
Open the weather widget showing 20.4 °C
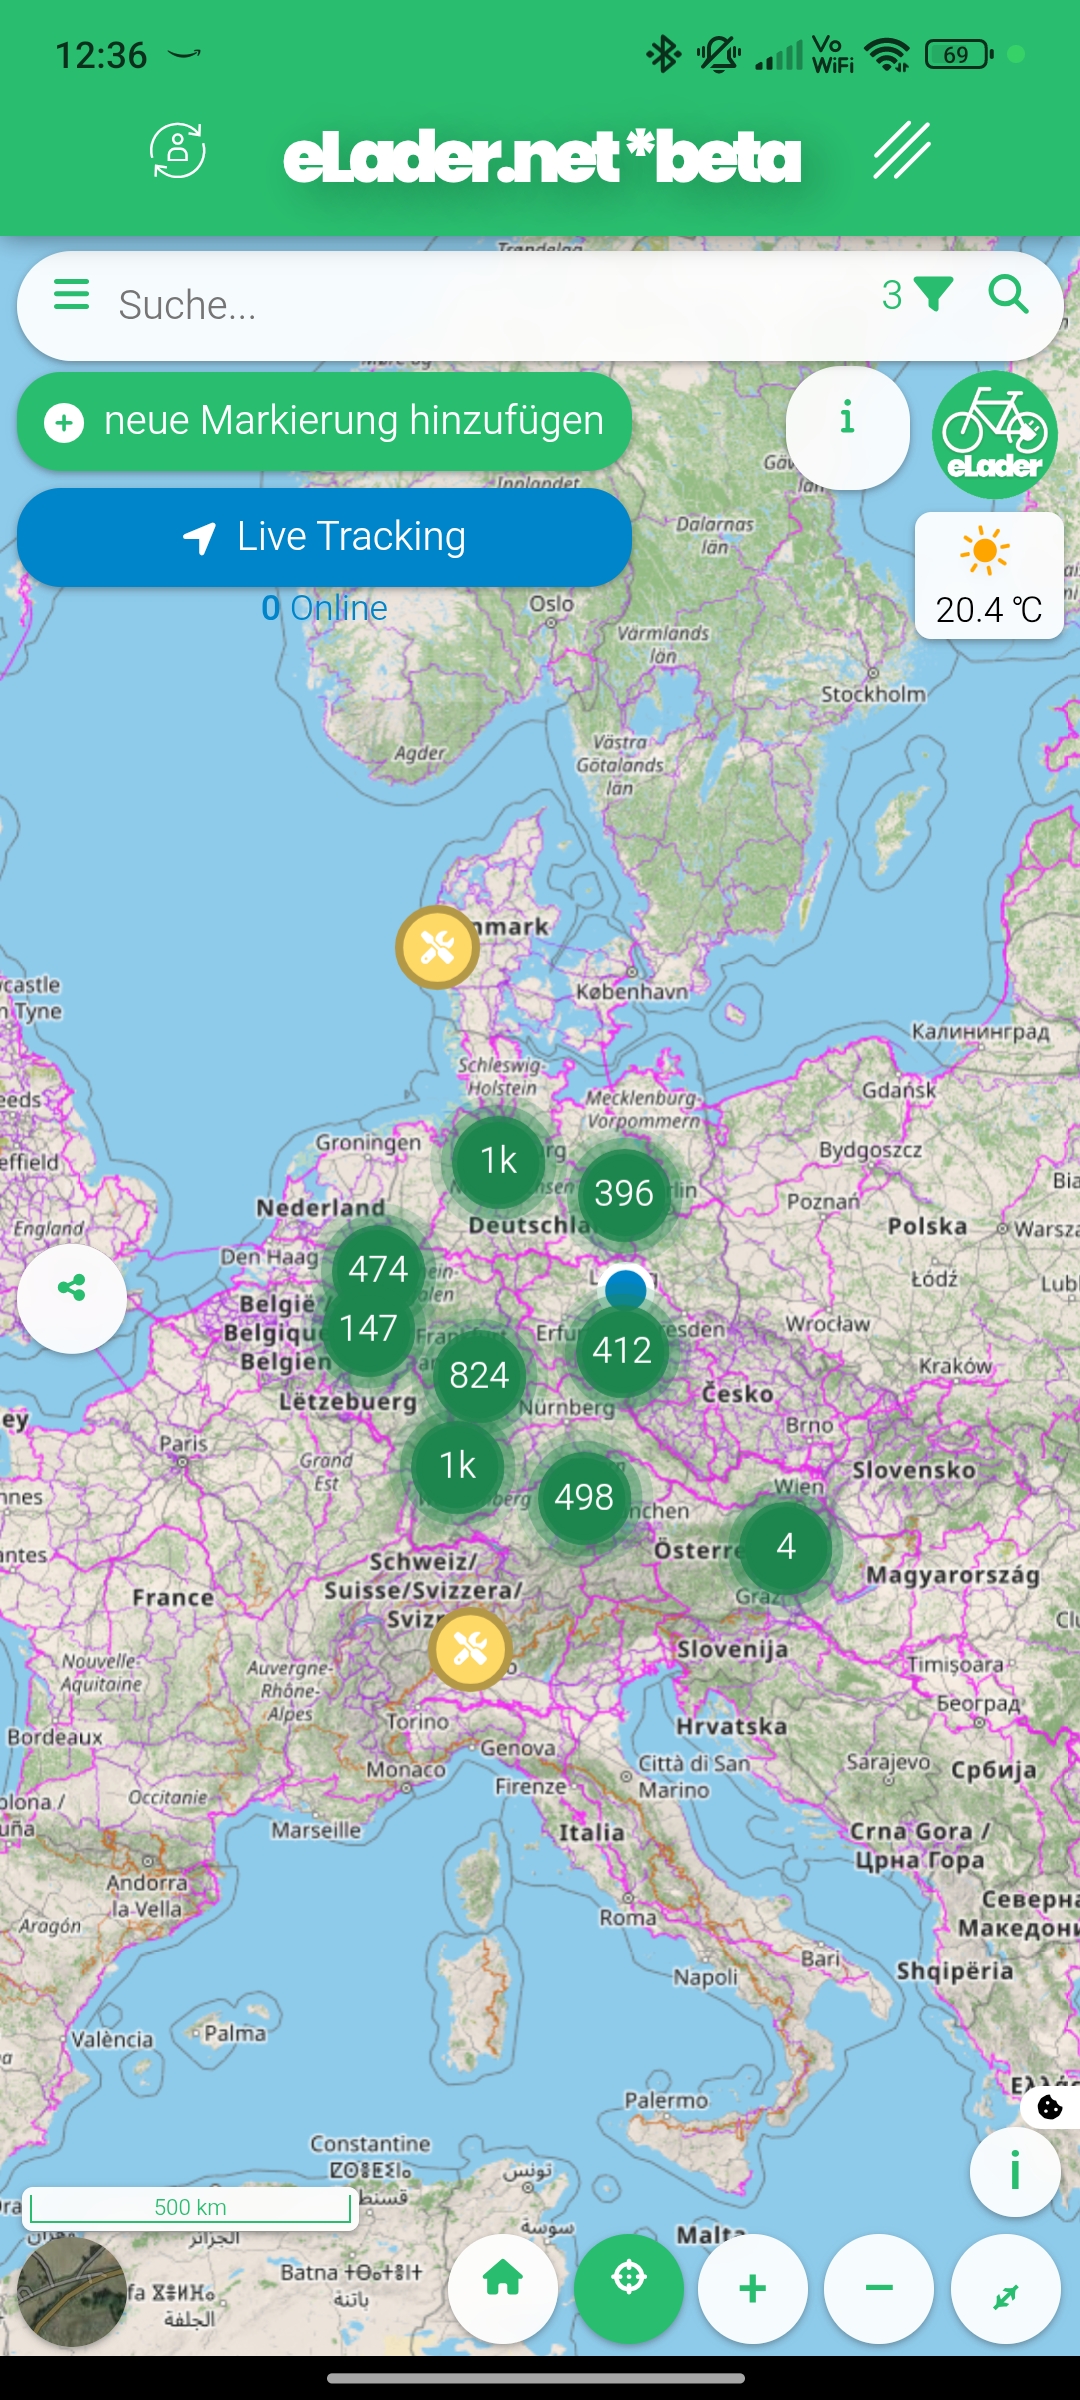click(989, 576)
